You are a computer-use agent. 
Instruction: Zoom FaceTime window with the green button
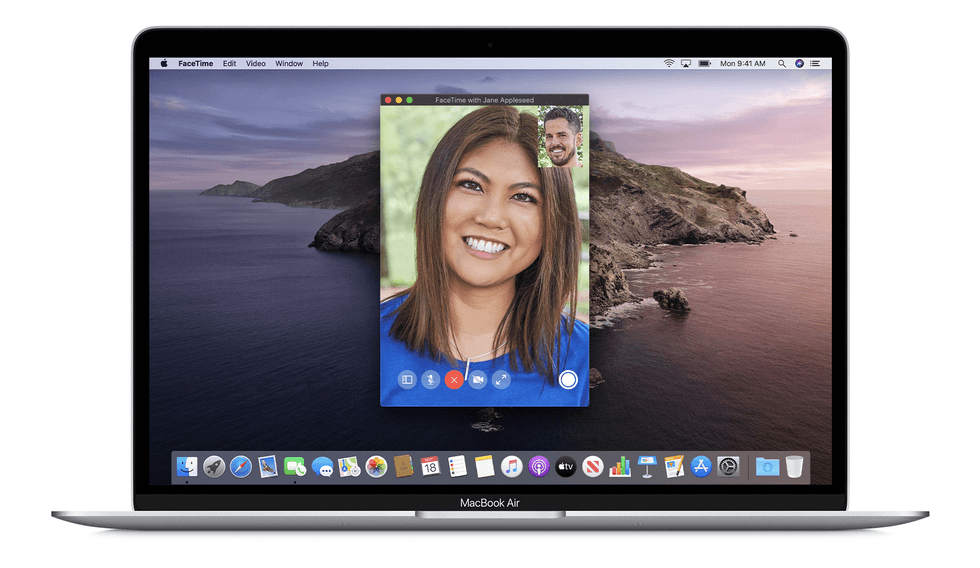tap(409, 100)
